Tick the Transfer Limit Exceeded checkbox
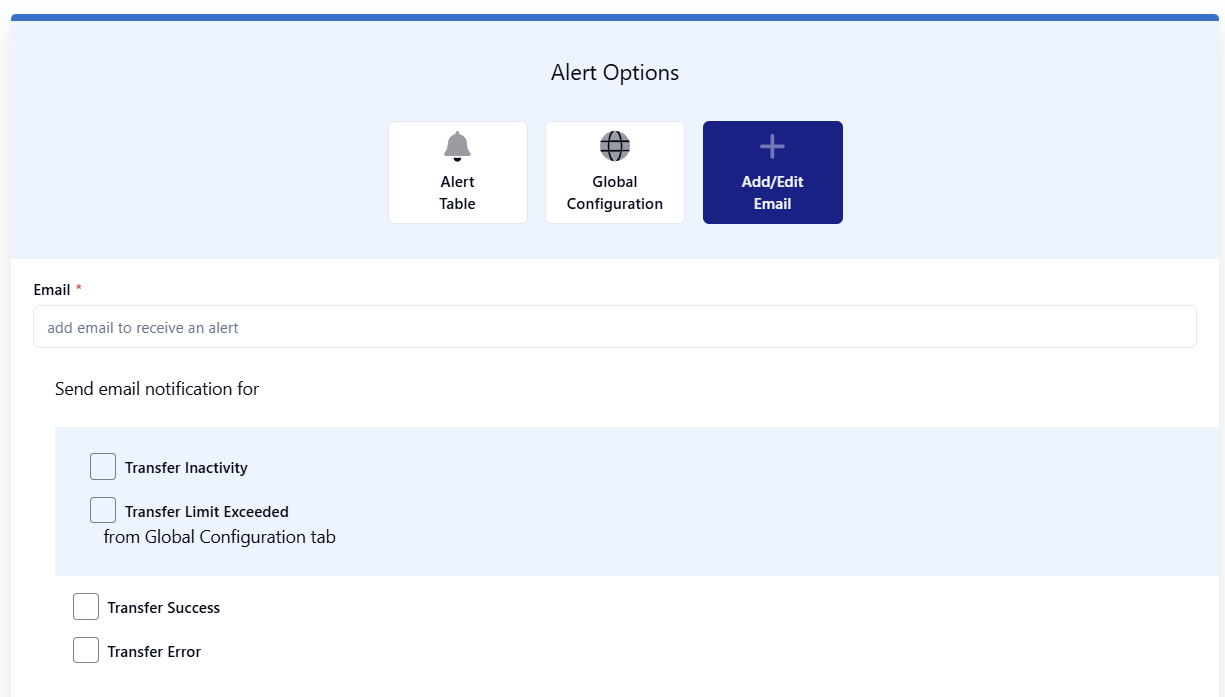The height and width of the screenshot is (697, 1225). pos(103,510)
